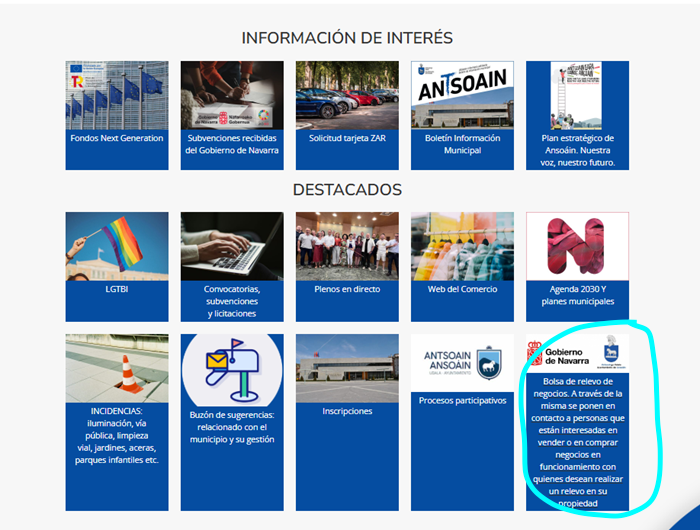The image size is (700, 530).
Task: Click the mailbox suggestions icon
Action: pos(232,370)
